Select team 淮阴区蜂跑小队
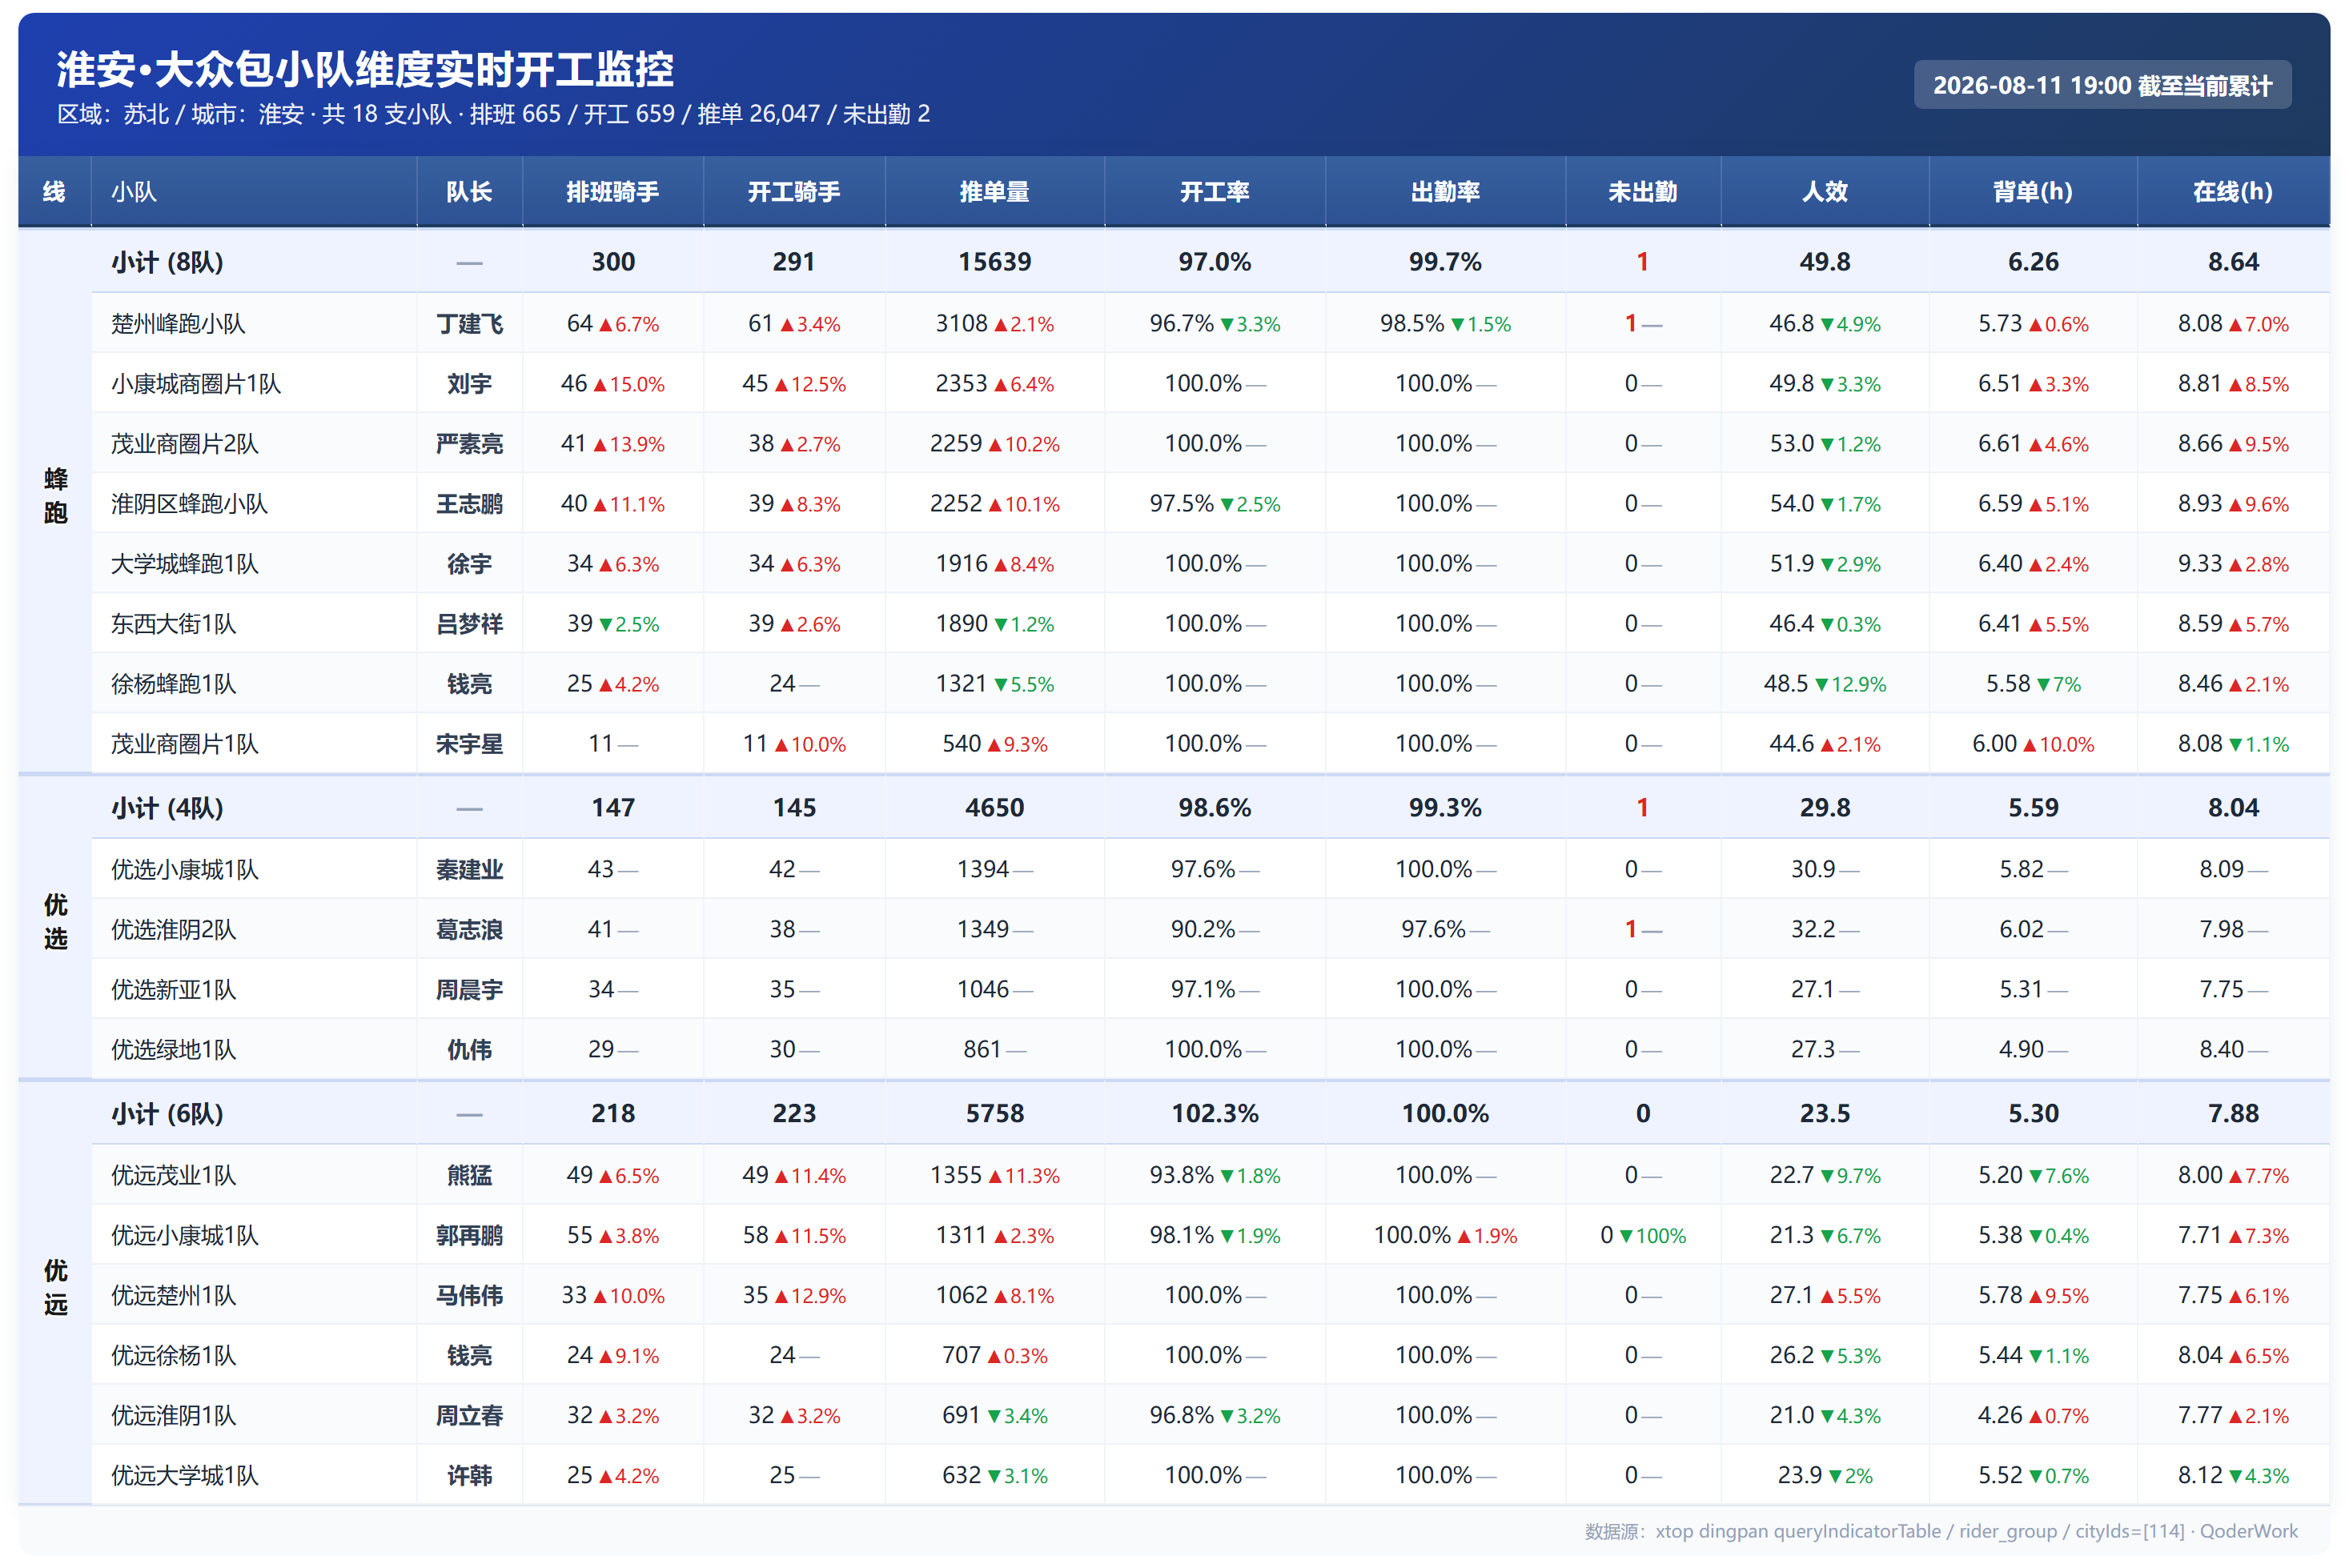The height and width of the screenshot is (1568, 2349). [x=189, y=504]
